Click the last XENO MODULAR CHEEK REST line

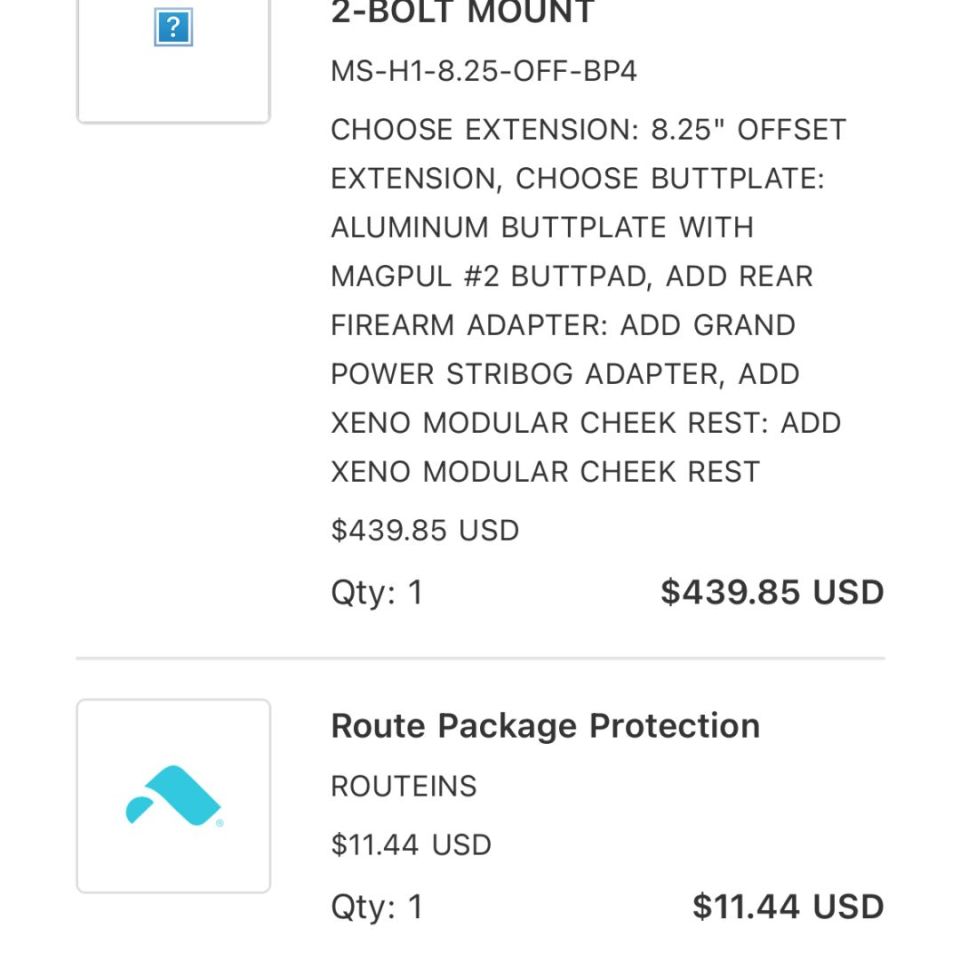[x=545, y=472]
